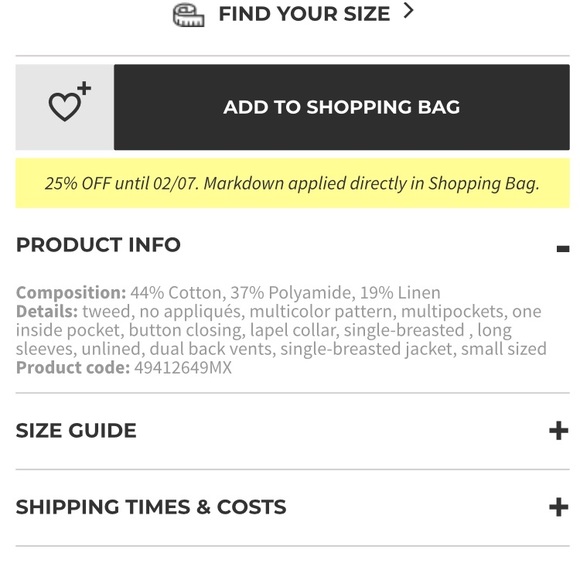Expand Shipping Times & Costs plus icon

[559, 507]
